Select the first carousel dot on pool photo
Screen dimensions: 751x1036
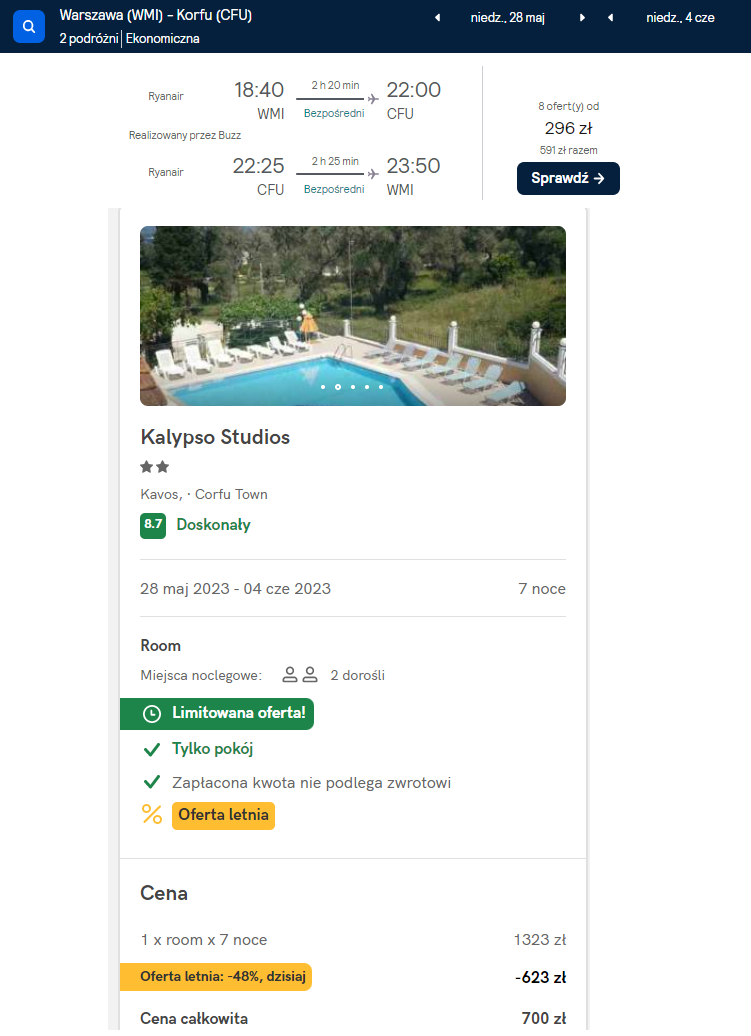click(x=323, y=387)
